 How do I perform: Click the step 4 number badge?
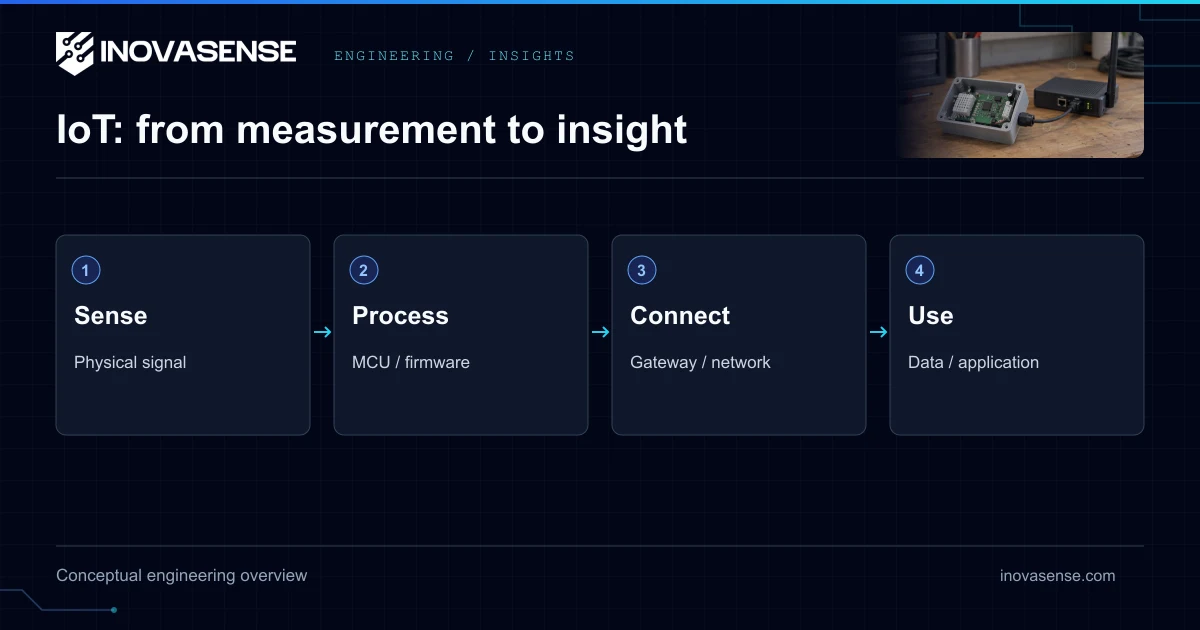pos(920,270)
